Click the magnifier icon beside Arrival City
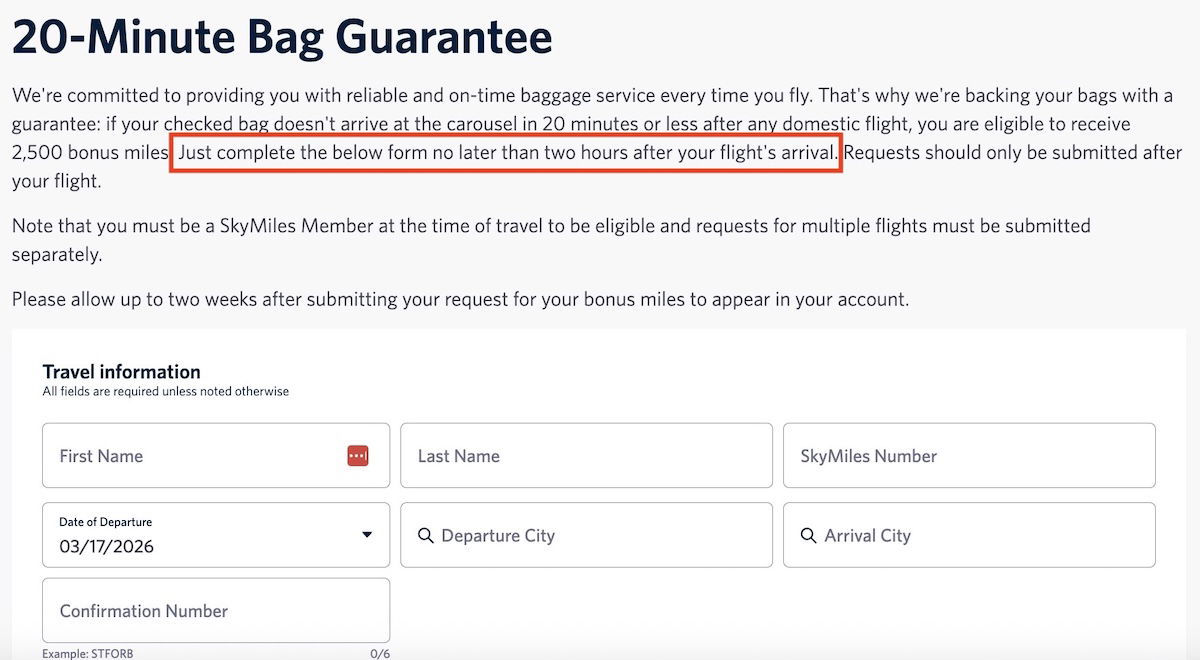Image resolution: width=1200 pixels, height=660 pixels. point(809,536)
